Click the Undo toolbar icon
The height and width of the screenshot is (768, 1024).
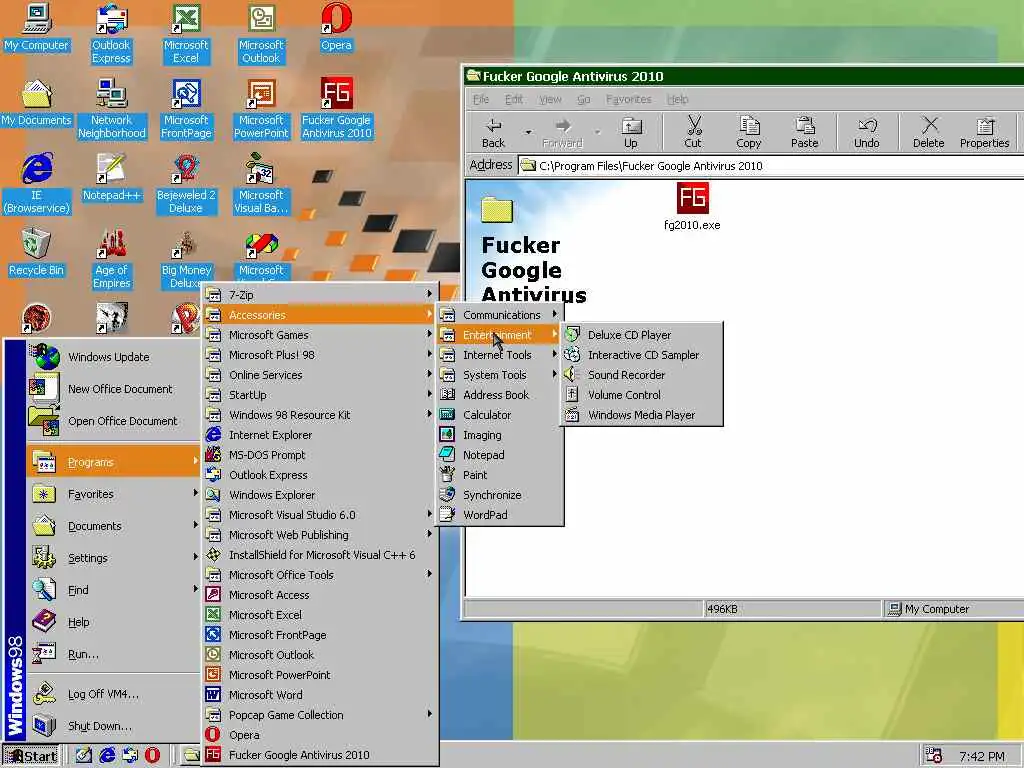click(867, 125)
